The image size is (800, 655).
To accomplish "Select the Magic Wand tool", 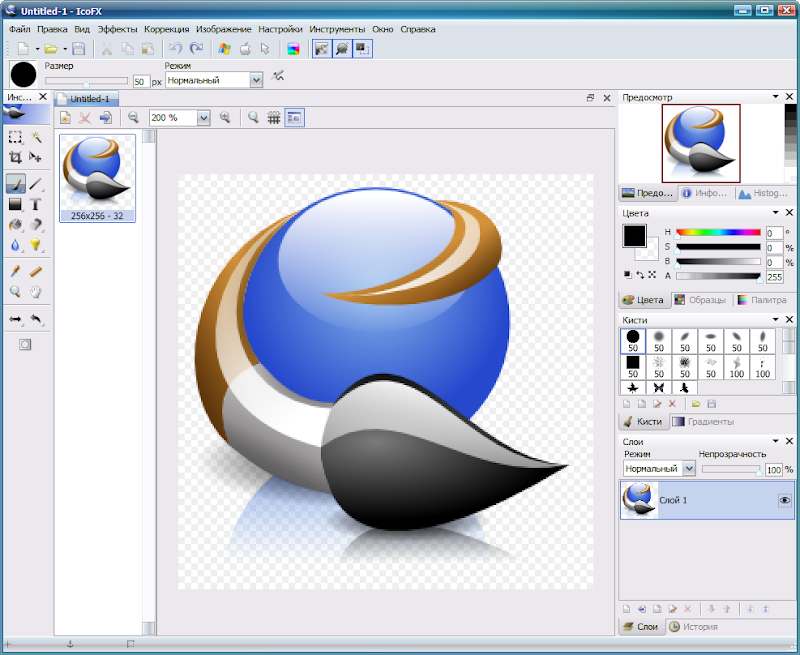I will point(36,137).
